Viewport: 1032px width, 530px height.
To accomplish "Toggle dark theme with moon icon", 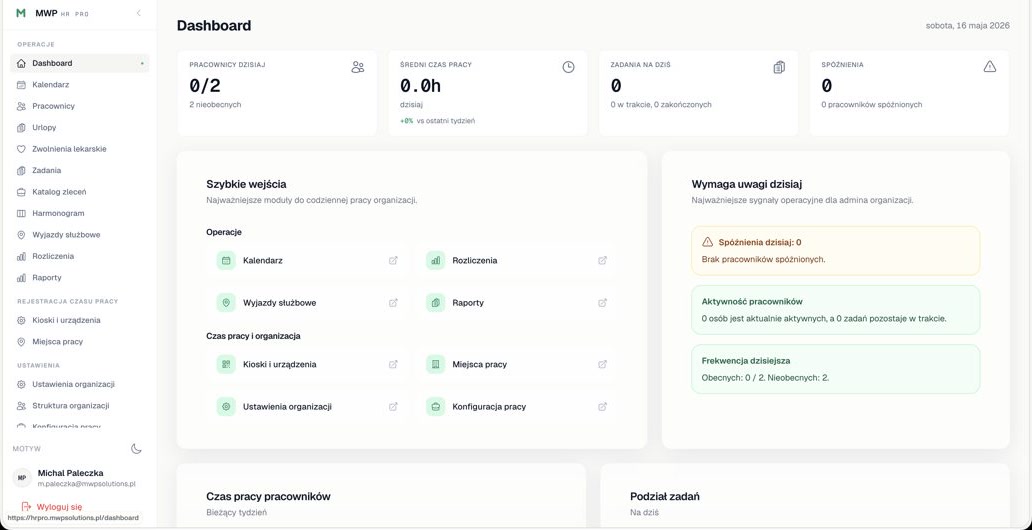I will pos(136,449).
